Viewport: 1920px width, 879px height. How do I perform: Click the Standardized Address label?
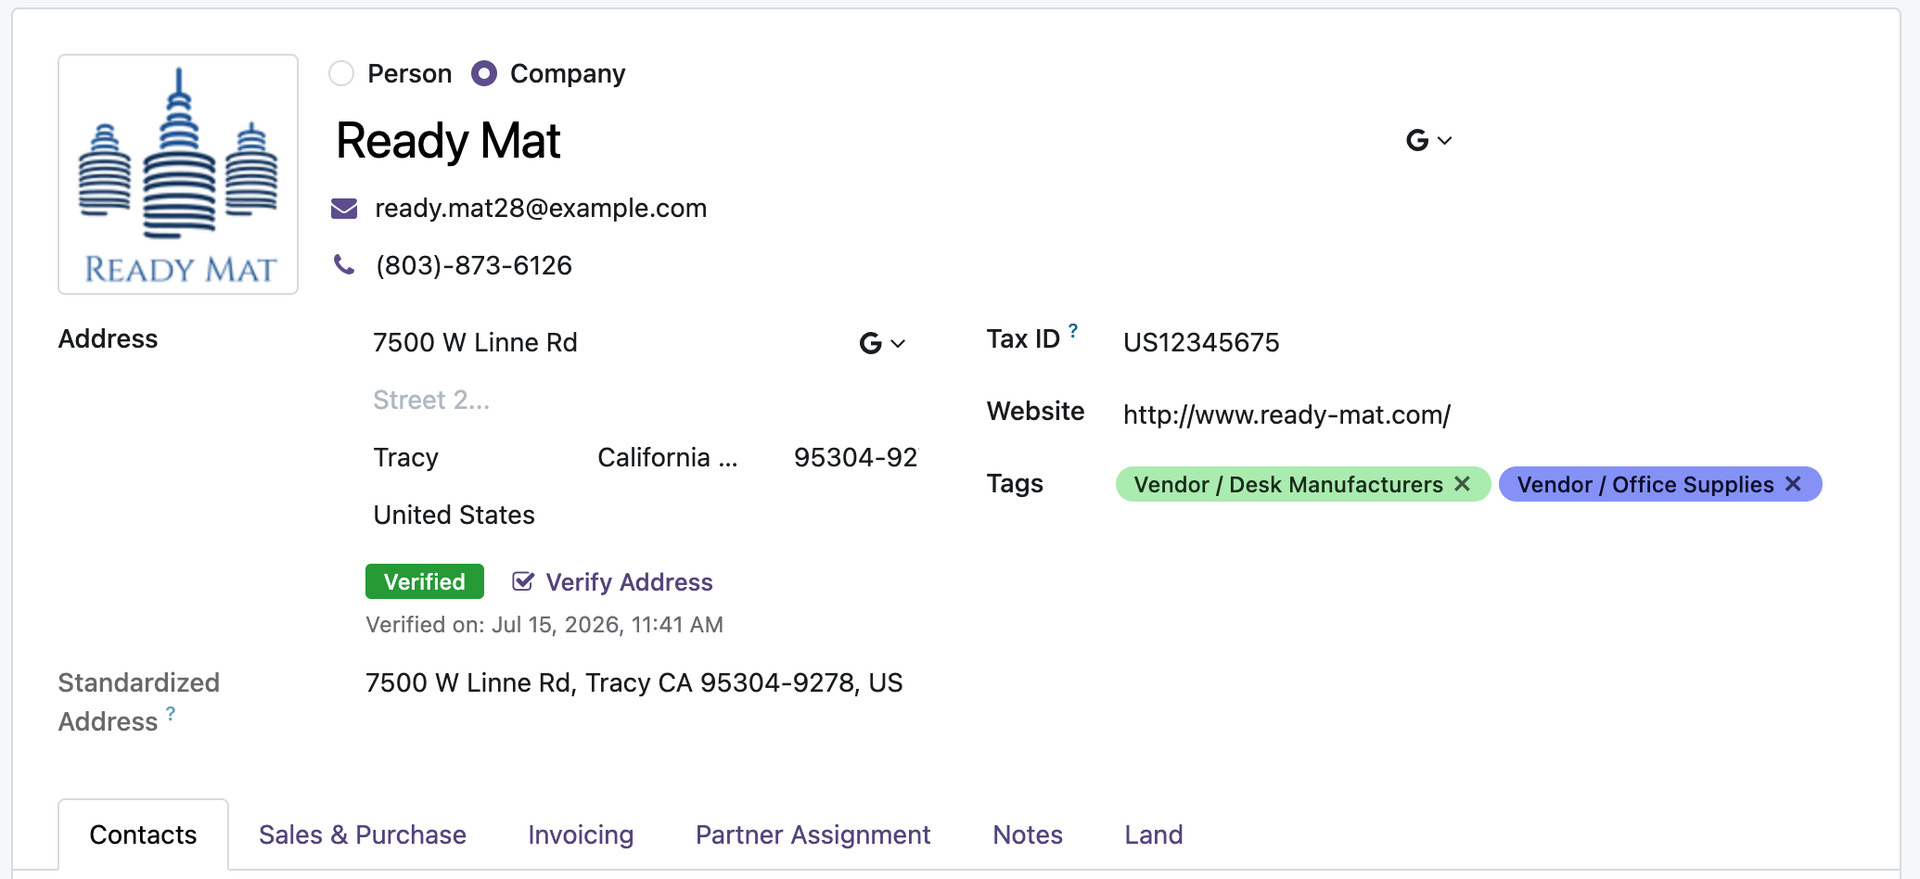tap(138, 702)
